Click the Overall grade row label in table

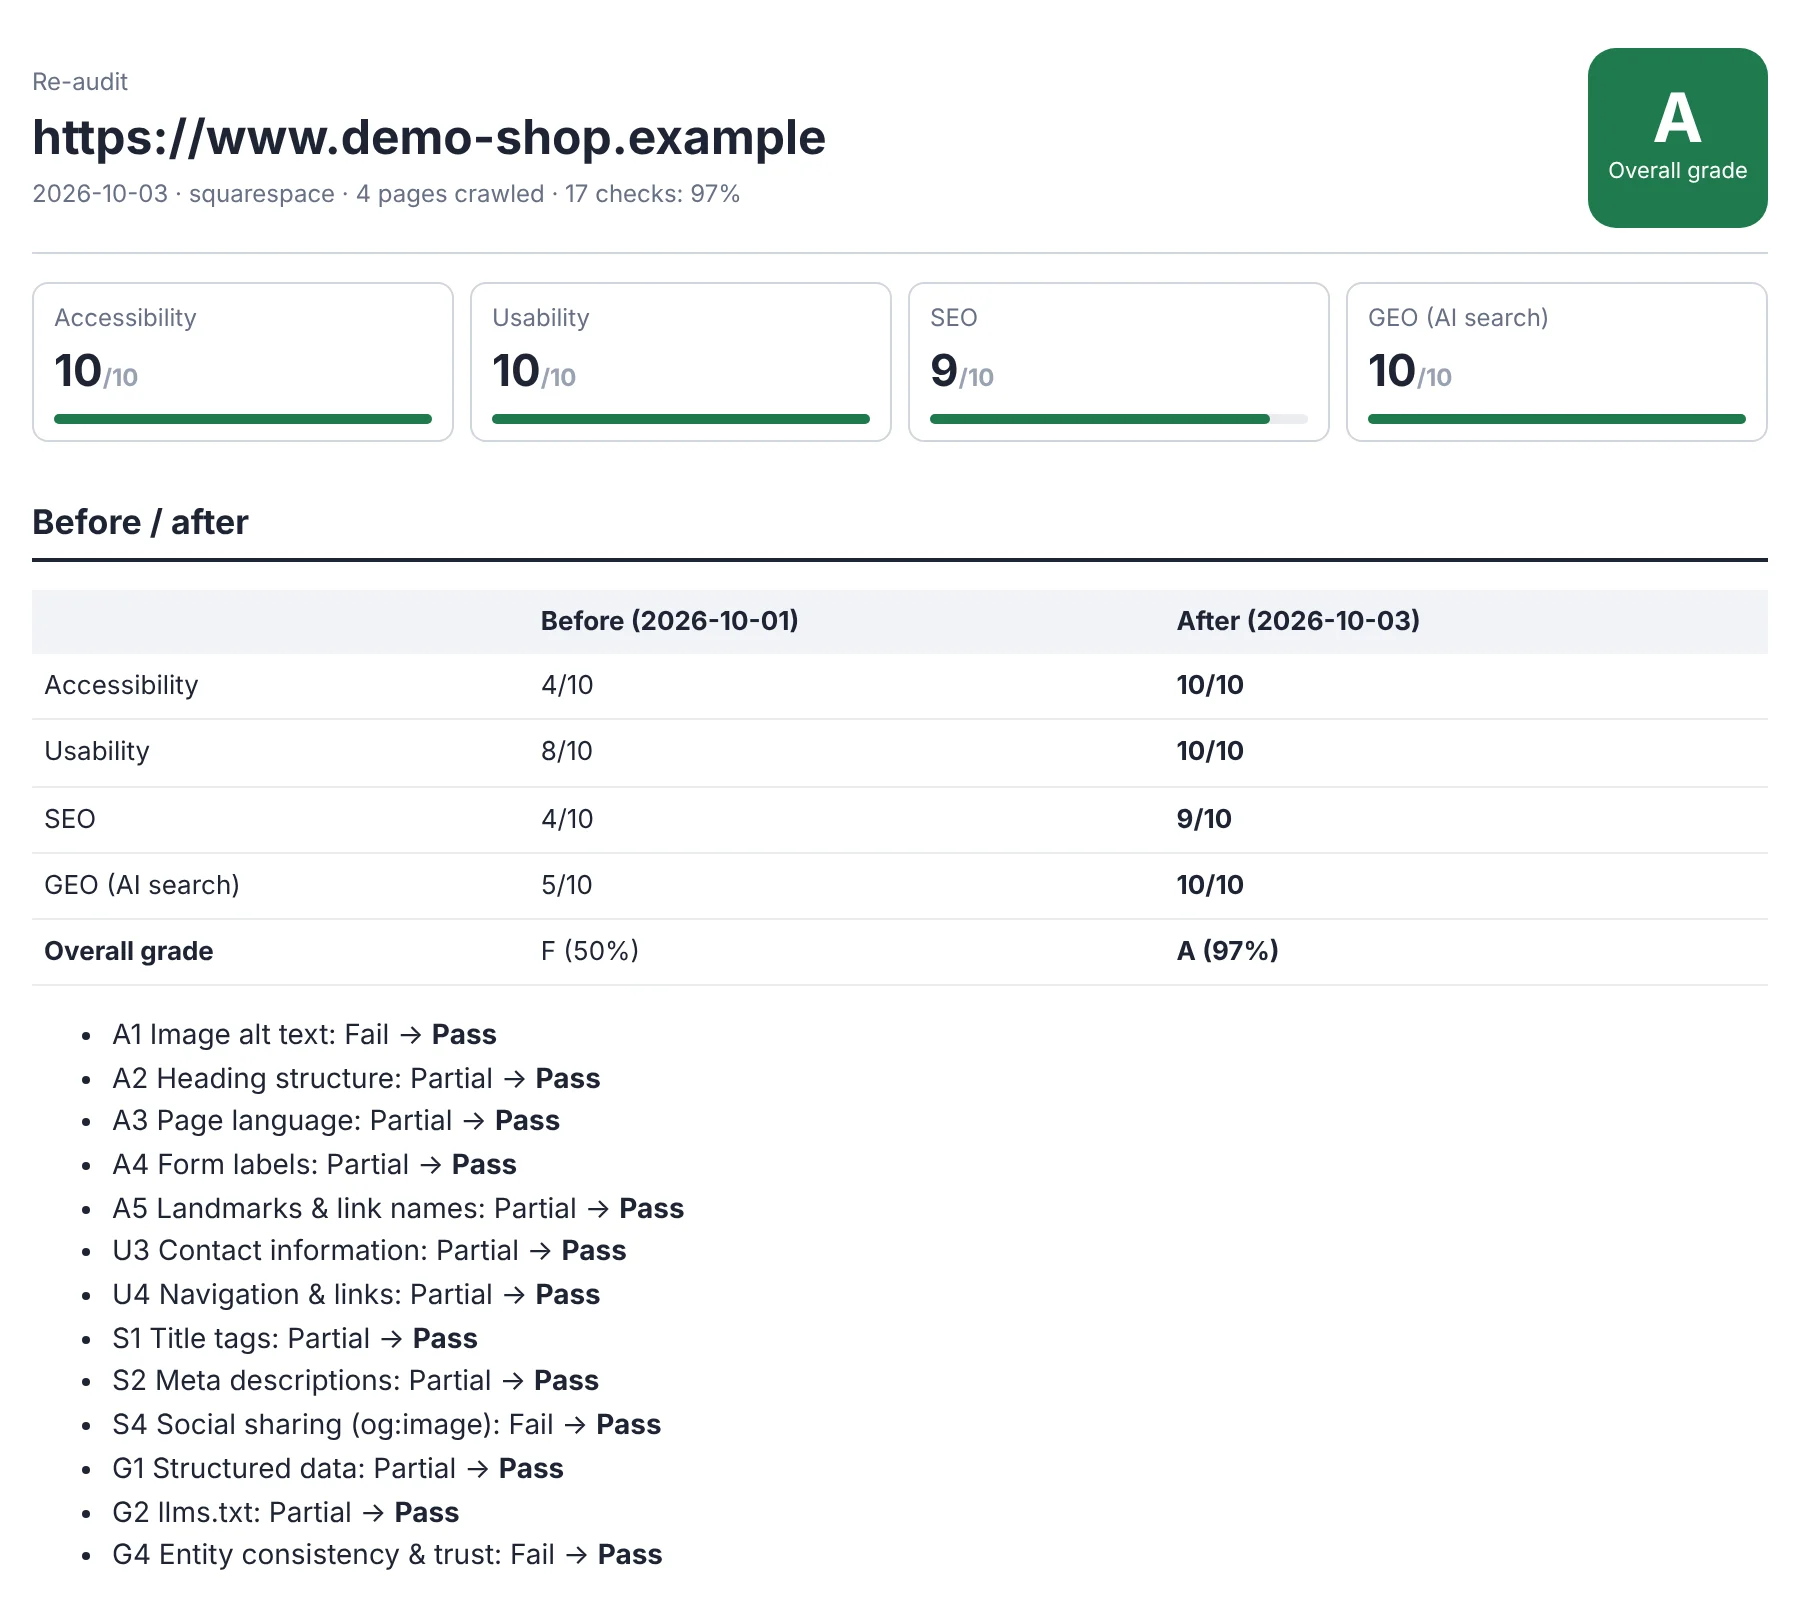point(129,951)
